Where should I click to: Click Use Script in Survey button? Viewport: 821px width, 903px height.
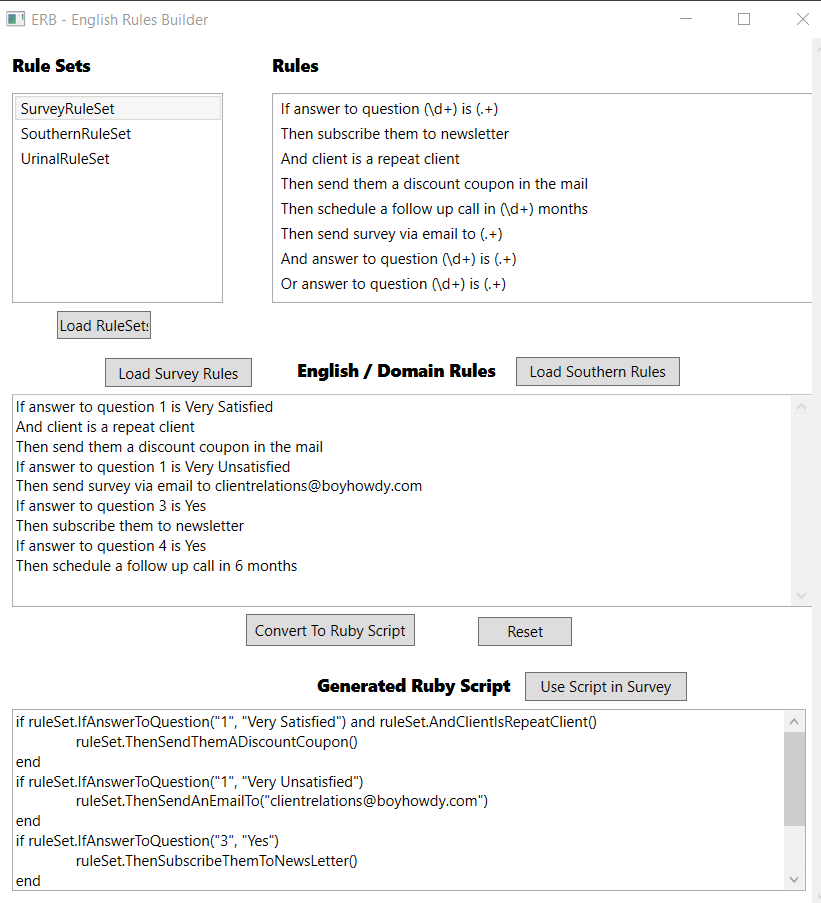(x=605, y=687)
